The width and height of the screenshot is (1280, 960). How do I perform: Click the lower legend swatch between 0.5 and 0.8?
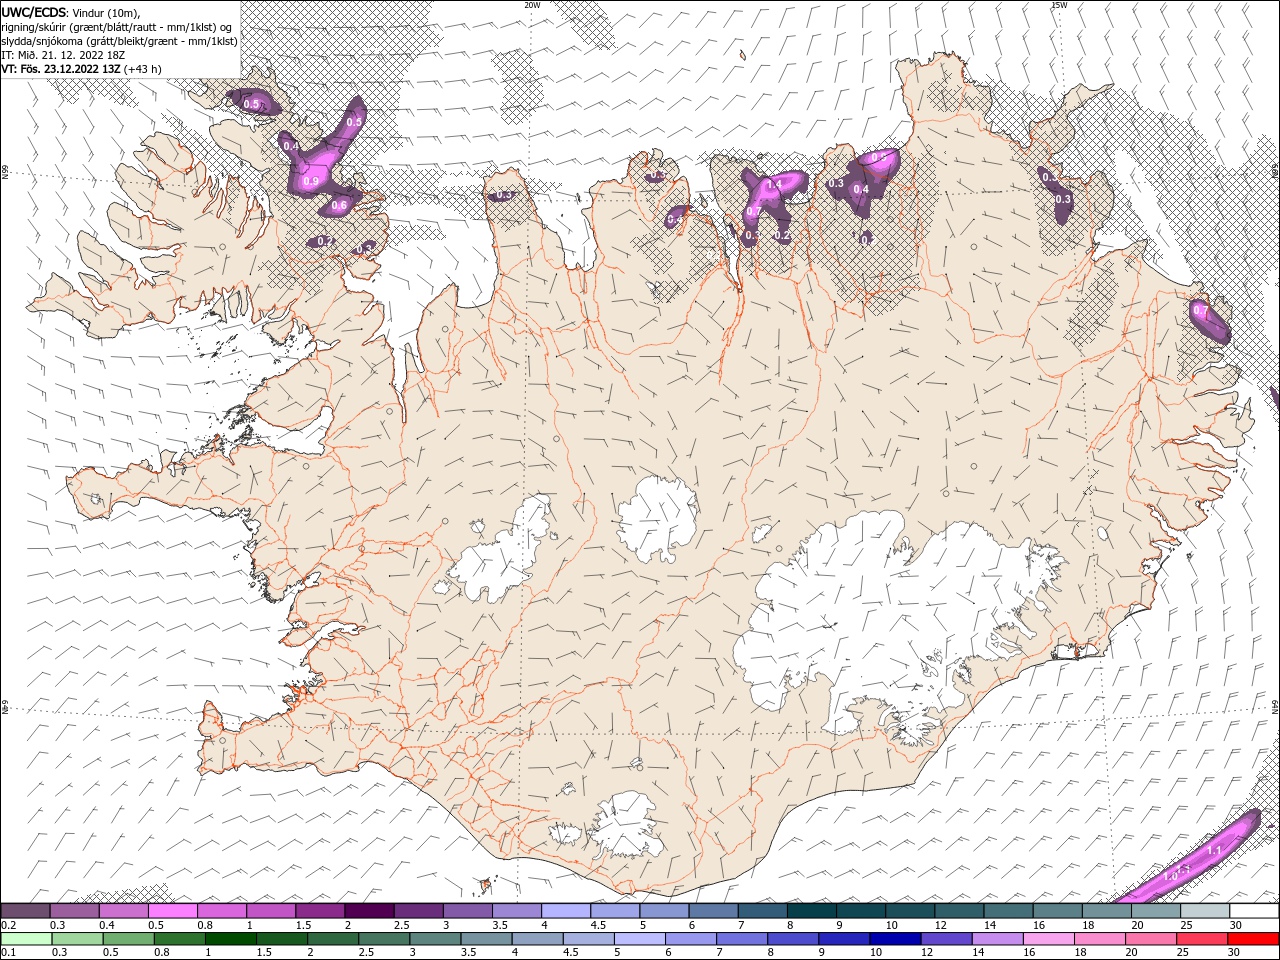(x=129, y=939)
